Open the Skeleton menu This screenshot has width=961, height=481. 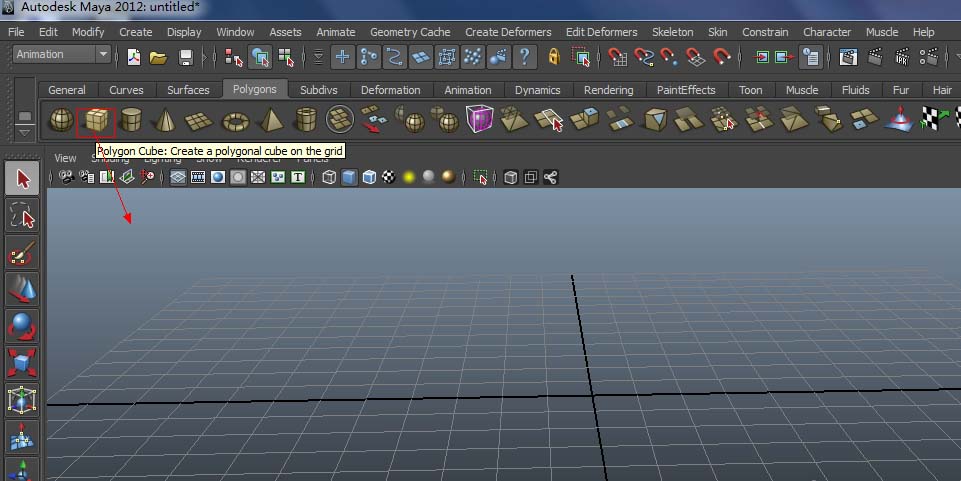[672, 32]
